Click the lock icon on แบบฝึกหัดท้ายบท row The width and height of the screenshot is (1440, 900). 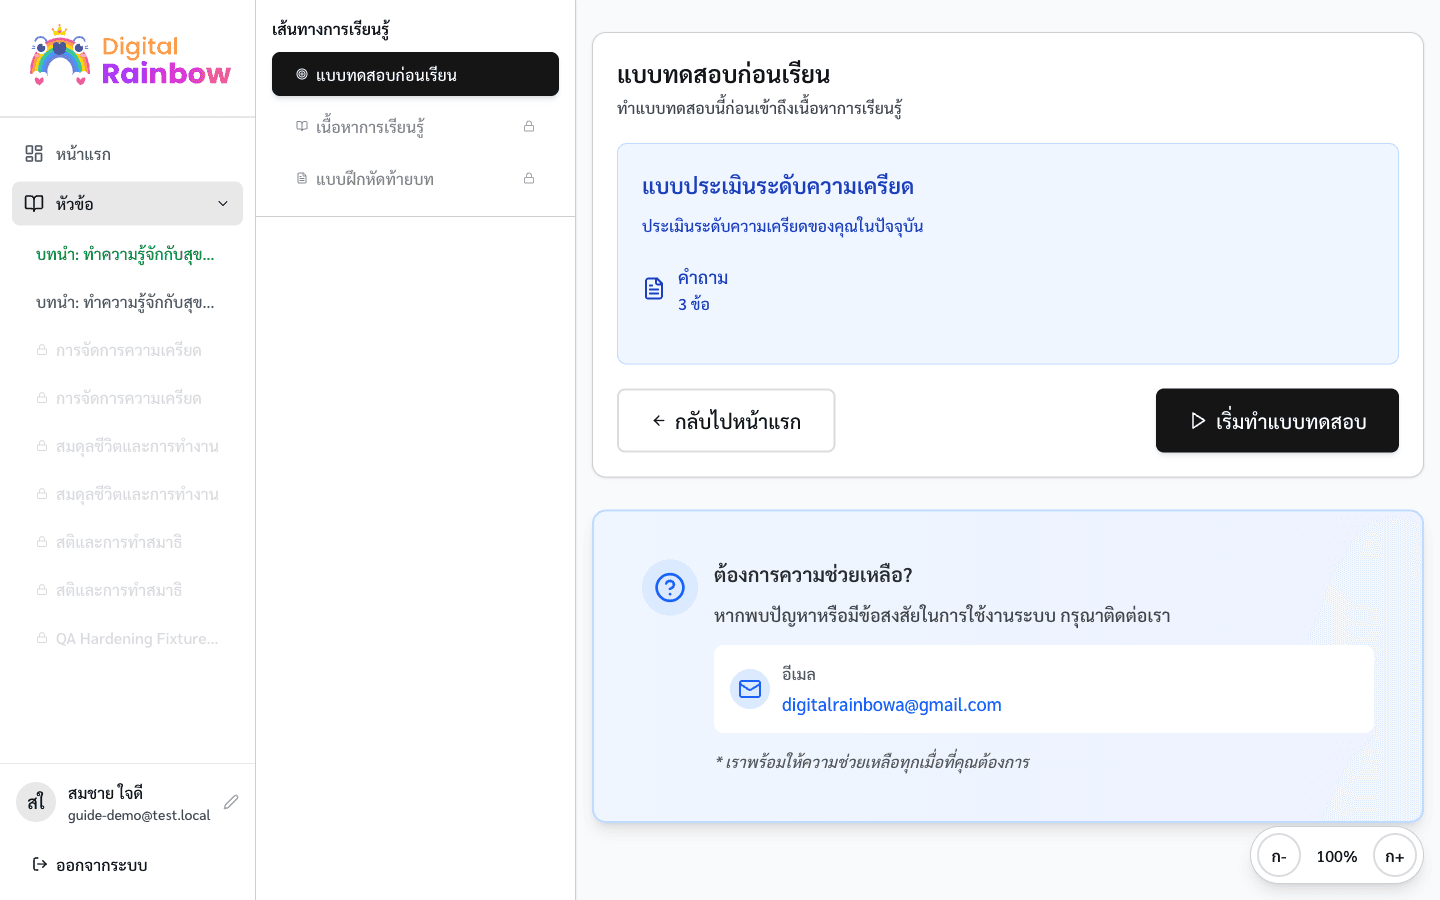529,178
